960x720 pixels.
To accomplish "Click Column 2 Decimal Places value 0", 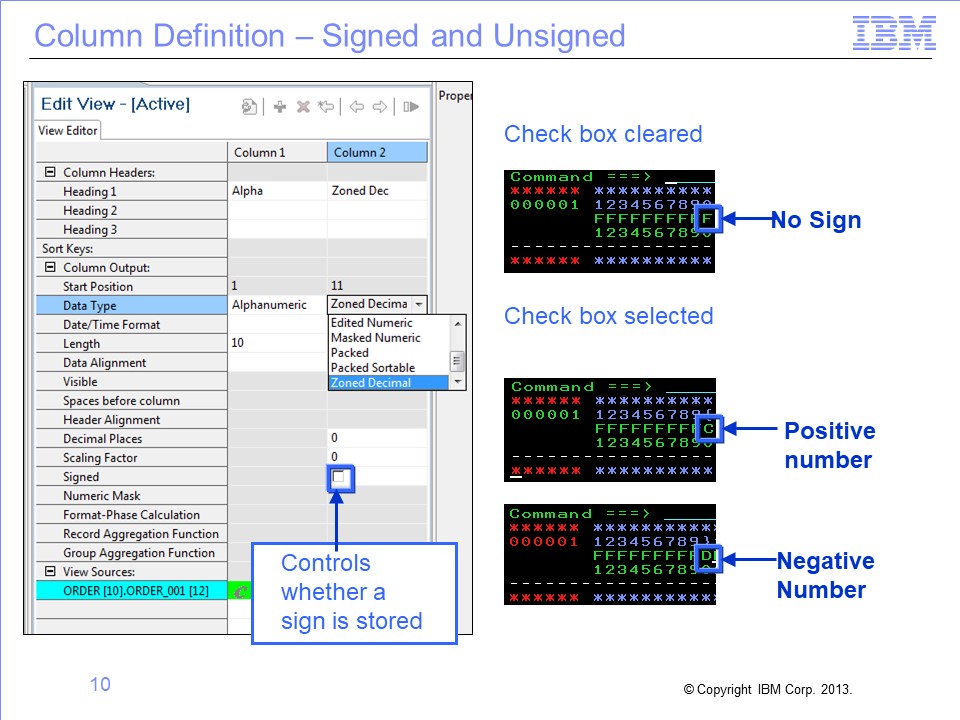I will (x=377, y=438).
